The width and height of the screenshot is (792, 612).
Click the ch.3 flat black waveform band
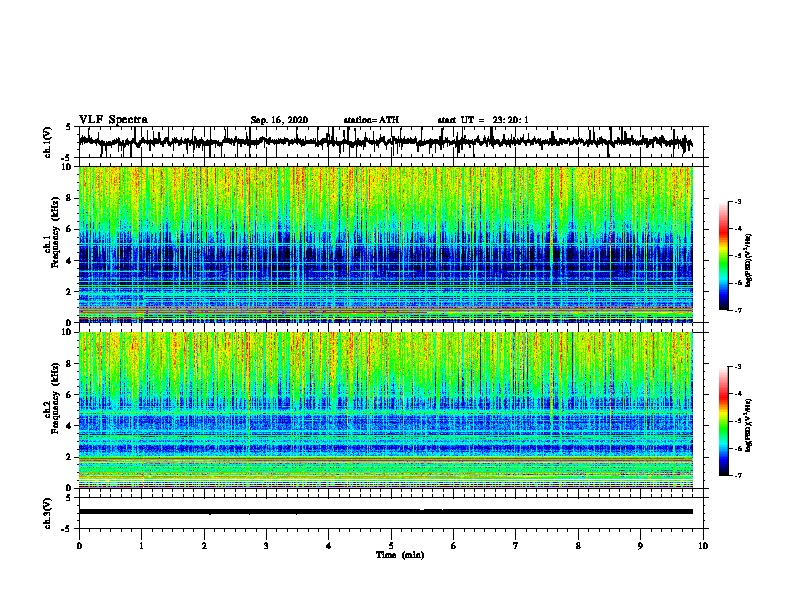385,512
